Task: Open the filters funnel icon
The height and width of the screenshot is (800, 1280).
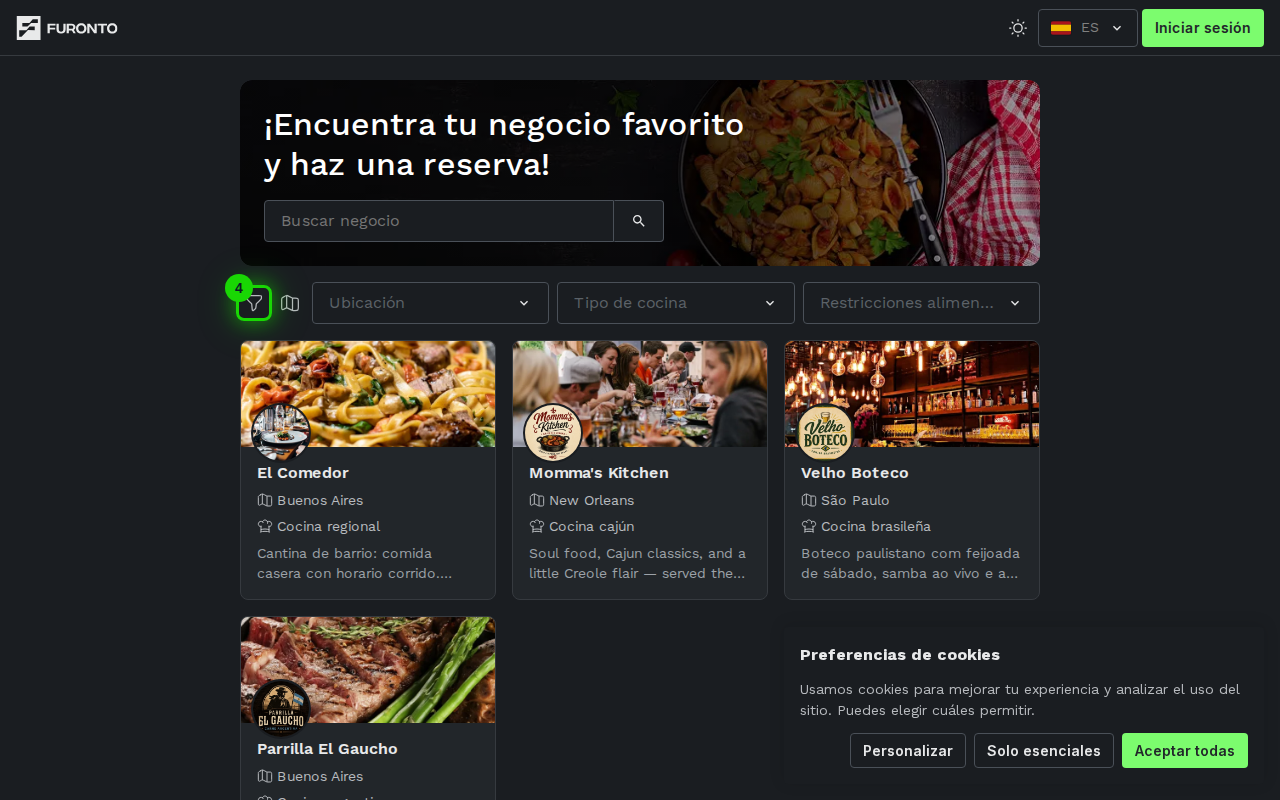Action: tap(254, 303)
